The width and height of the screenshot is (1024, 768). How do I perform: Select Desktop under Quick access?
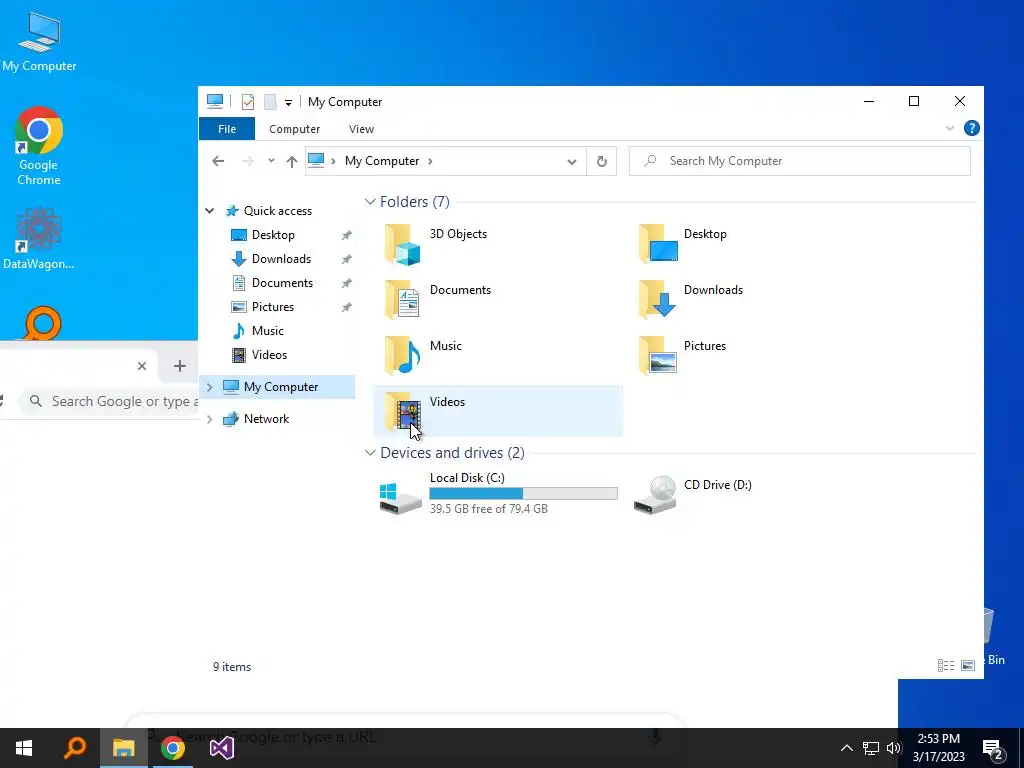click(x=273, y=235)
